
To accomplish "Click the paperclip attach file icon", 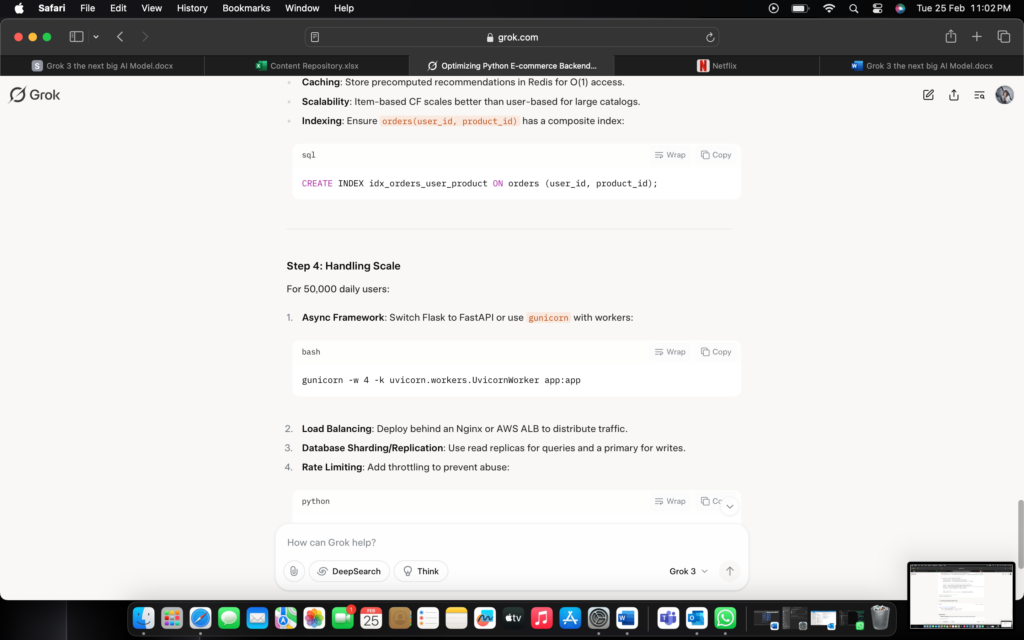I will 293,571.
